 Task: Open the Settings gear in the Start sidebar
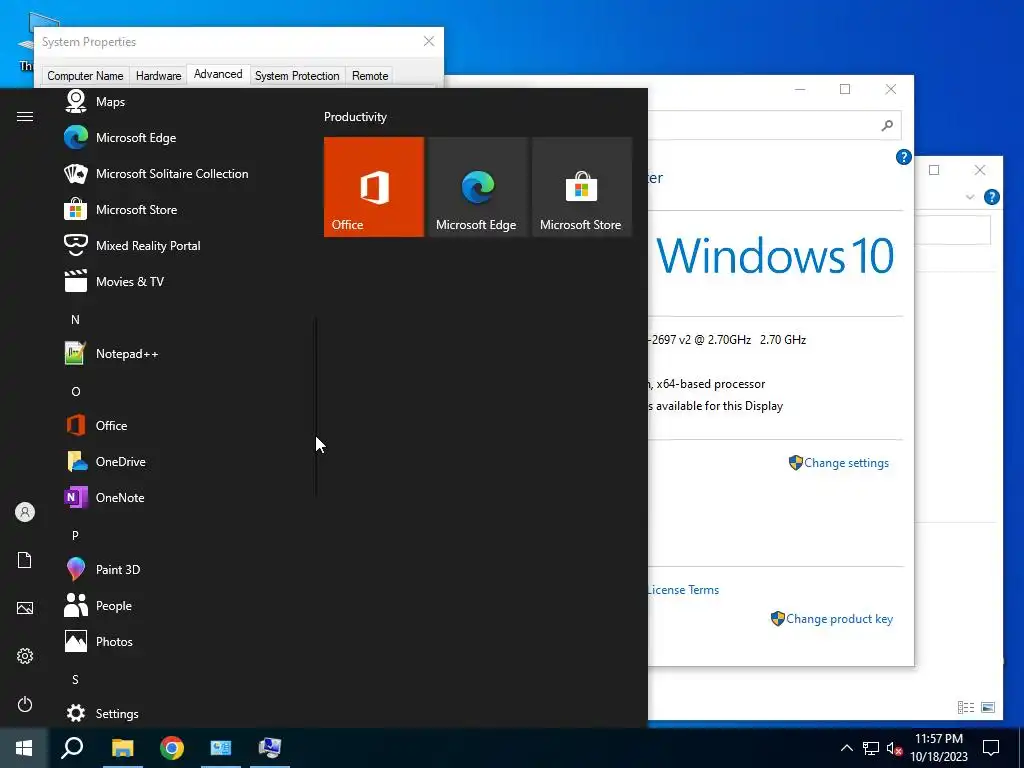(x=25, y=656)
